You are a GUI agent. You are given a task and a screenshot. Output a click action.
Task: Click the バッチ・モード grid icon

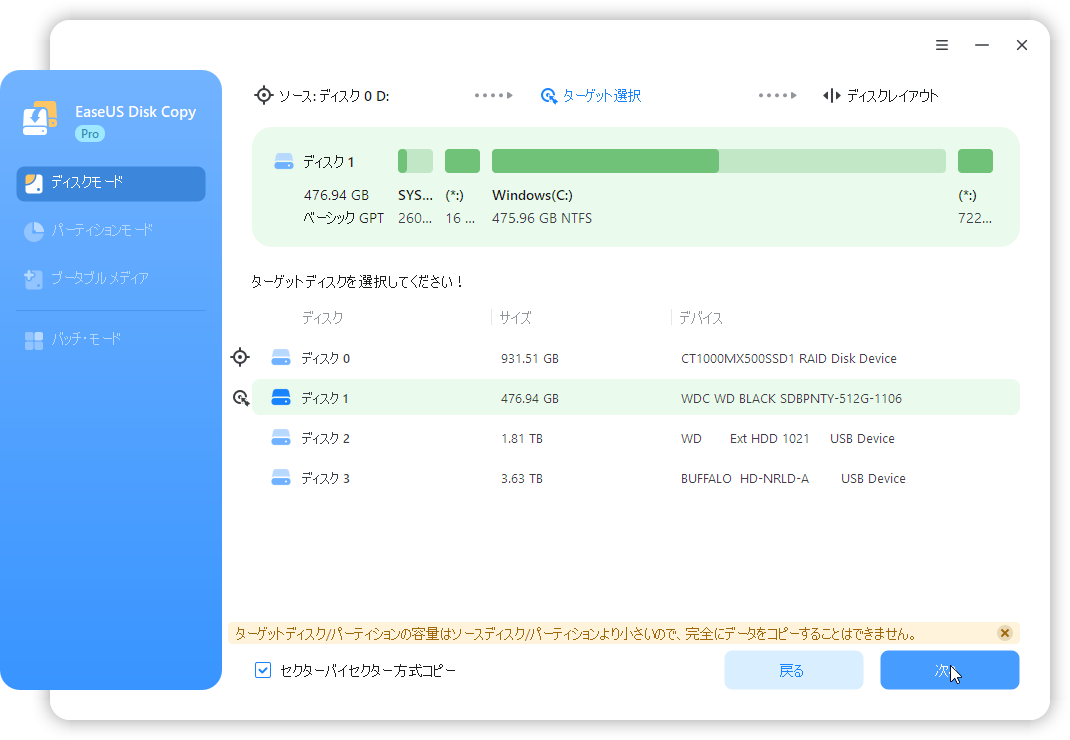coord(33,340)
